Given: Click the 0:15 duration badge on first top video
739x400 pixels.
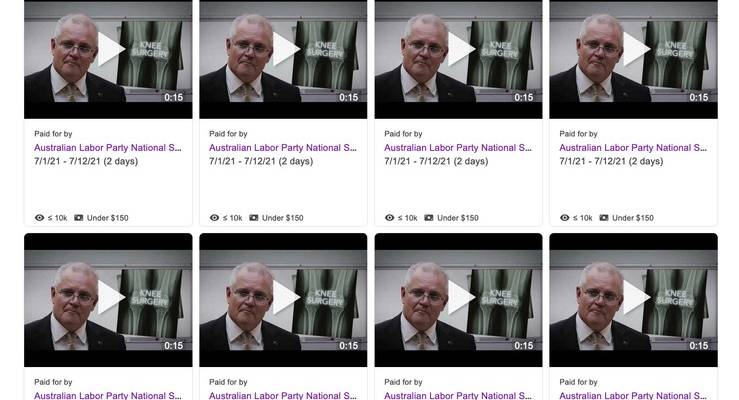Looking at the screenshot, I should pos(173,98).
